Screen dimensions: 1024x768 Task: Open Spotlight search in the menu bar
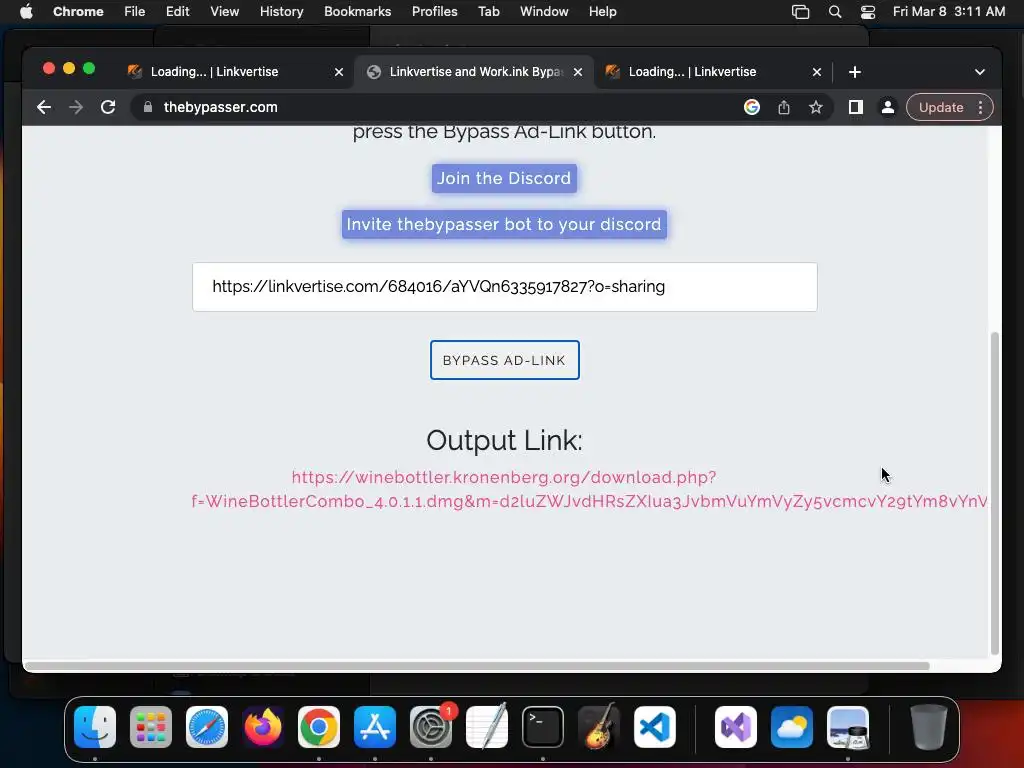tap(835, 12)
